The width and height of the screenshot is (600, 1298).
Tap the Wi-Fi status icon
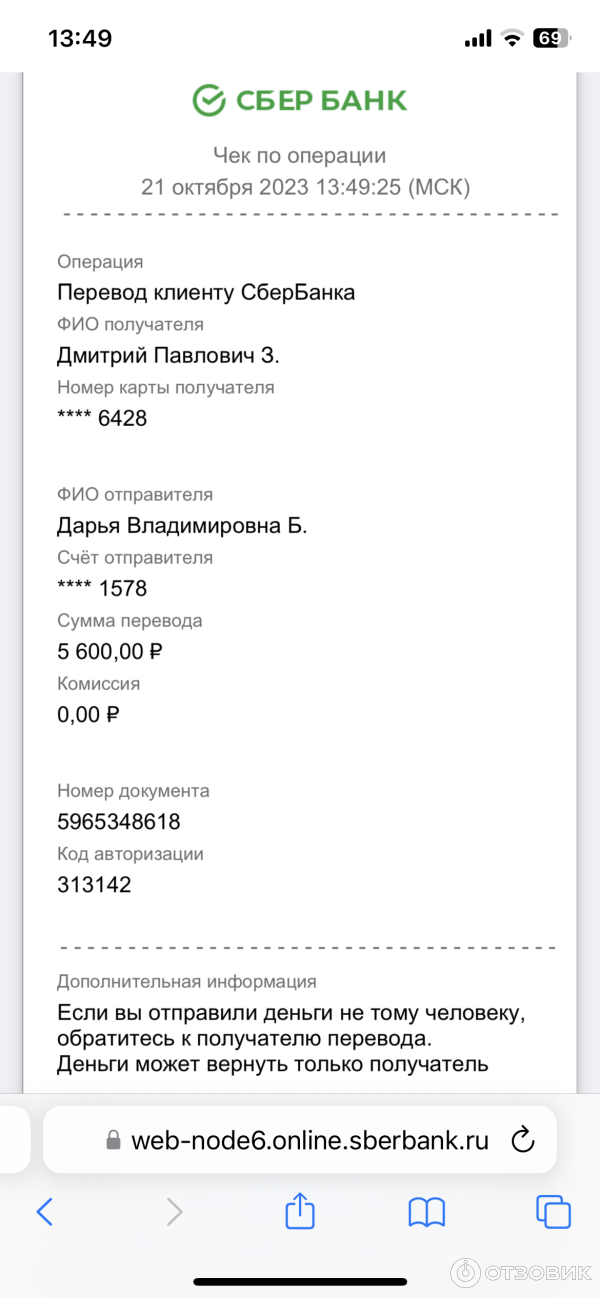pos(513,39)
